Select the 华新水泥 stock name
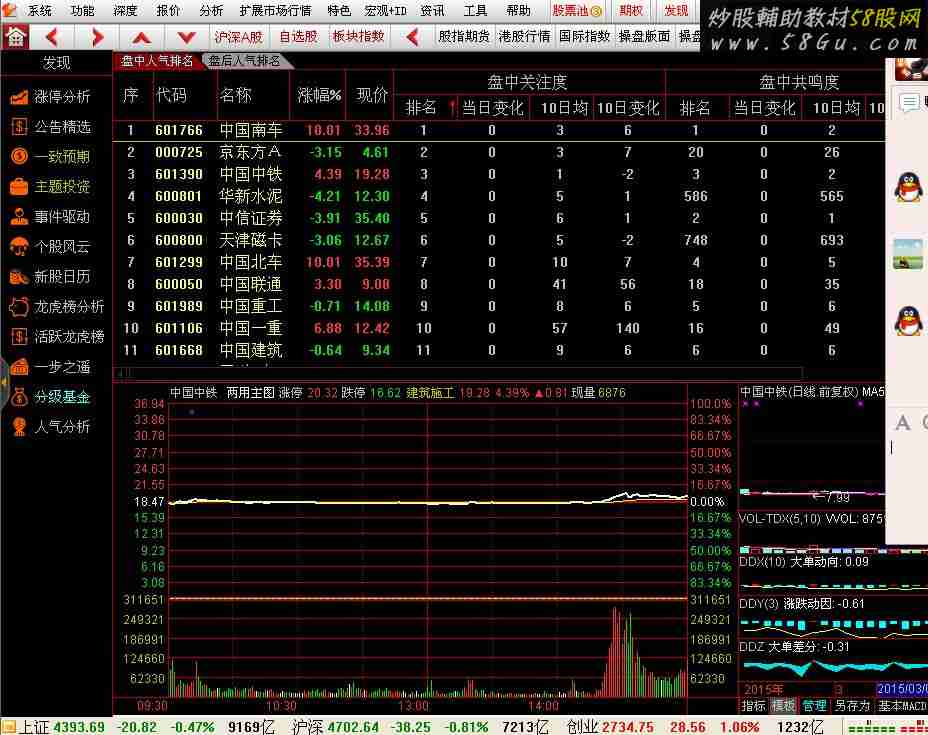 [251, 196]
